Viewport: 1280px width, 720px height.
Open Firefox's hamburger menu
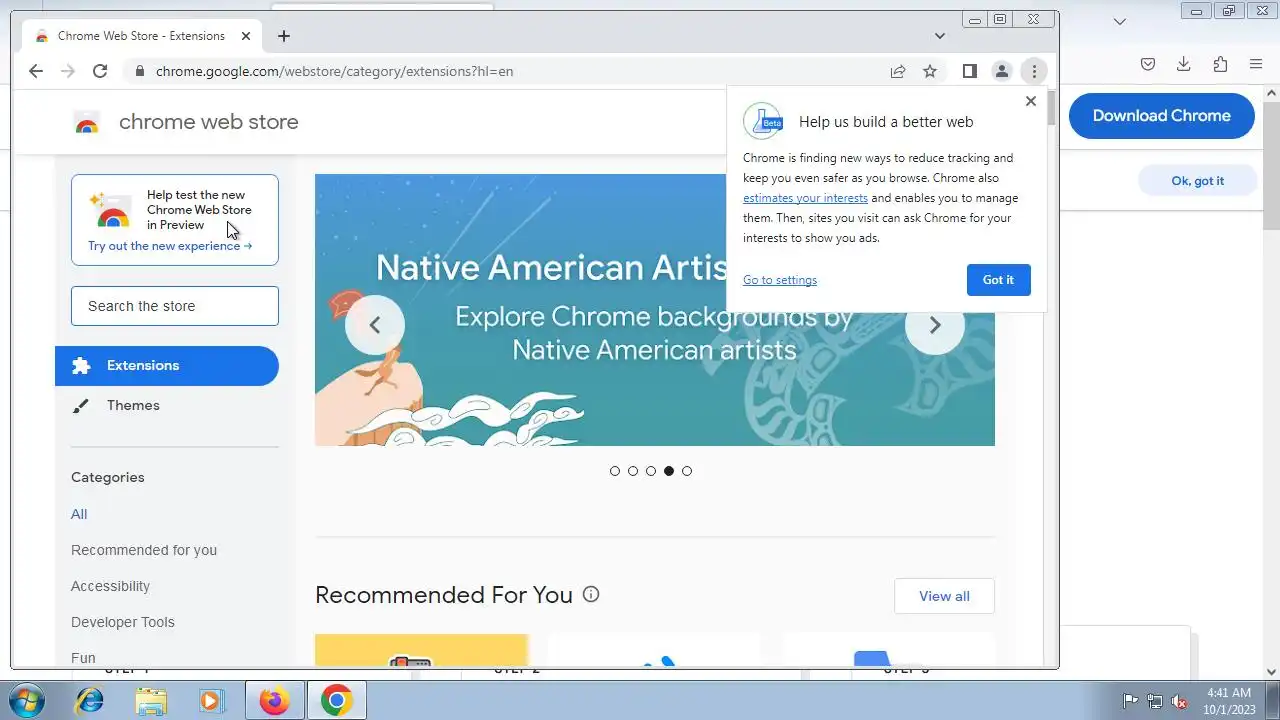tap(1256, 64)
